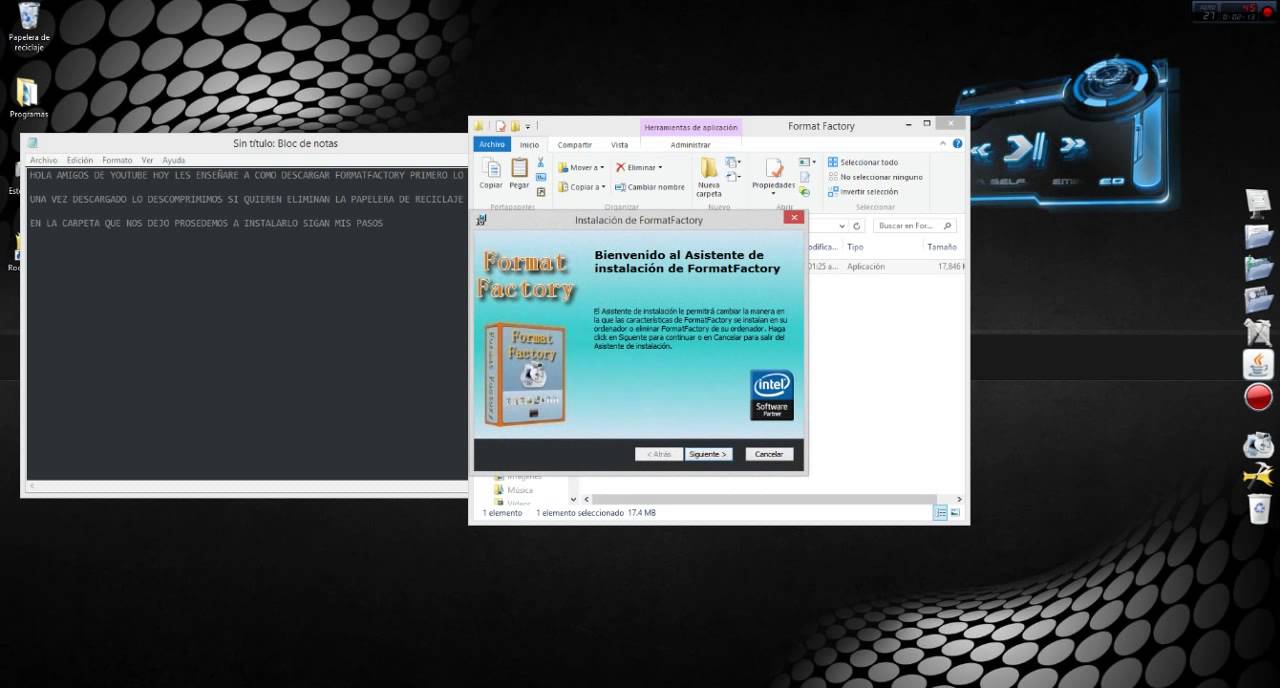1280x688 pixels.
Task: Click the recycle bin icon in dock
Action: [x=1258, y=509]
